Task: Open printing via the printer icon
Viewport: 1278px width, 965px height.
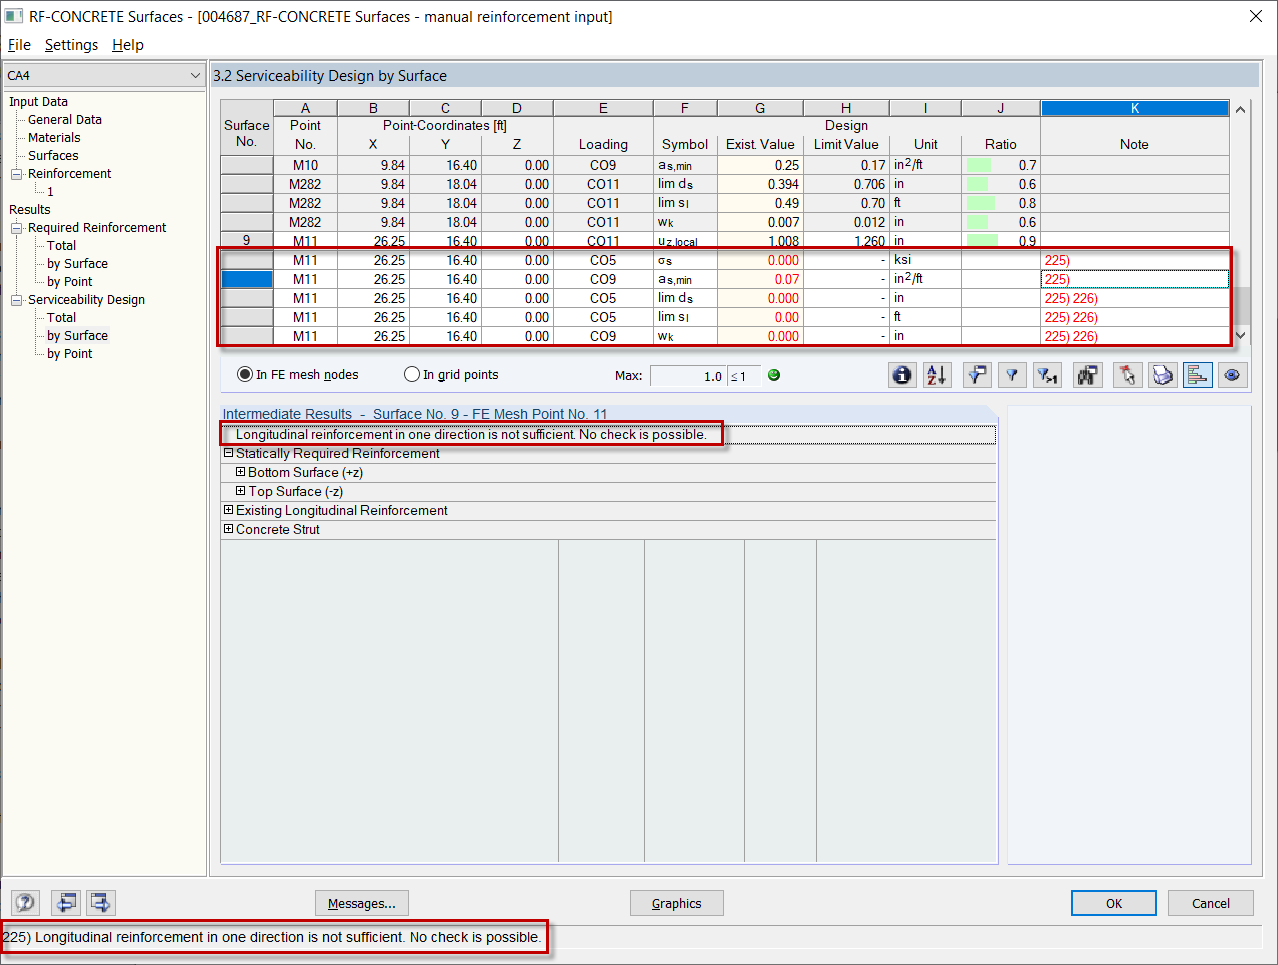Action: point(1162,375)
